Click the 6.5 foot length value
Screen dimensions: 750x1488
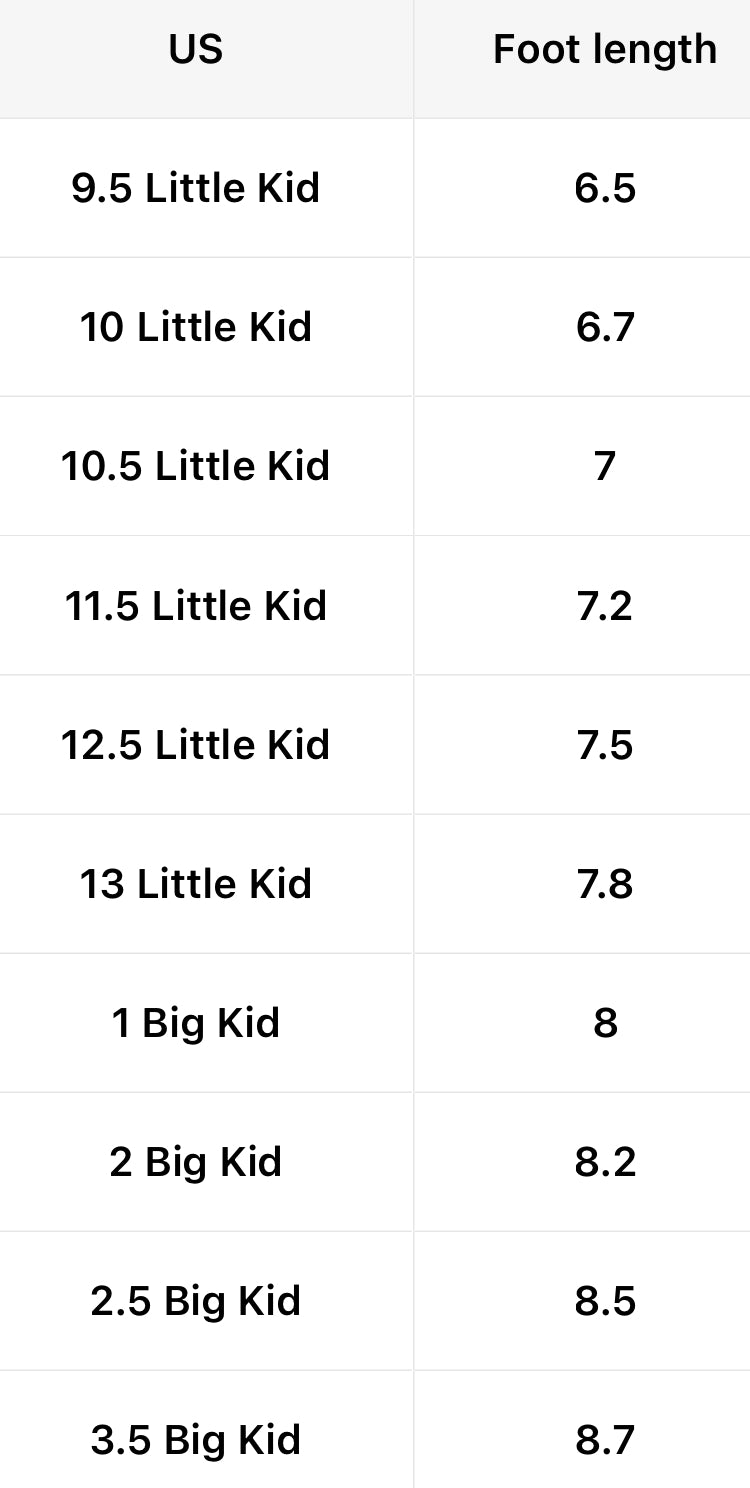click(605, 188)
